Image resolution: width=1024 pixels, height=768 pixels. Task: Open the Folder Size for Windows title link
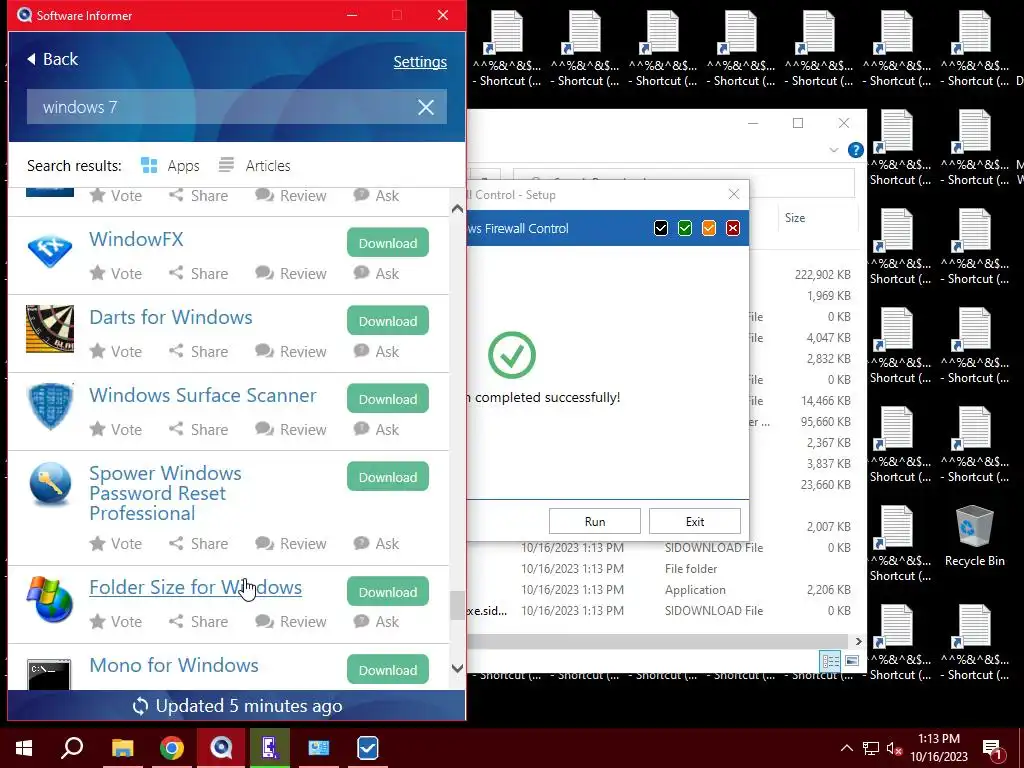tap(195, 587)
